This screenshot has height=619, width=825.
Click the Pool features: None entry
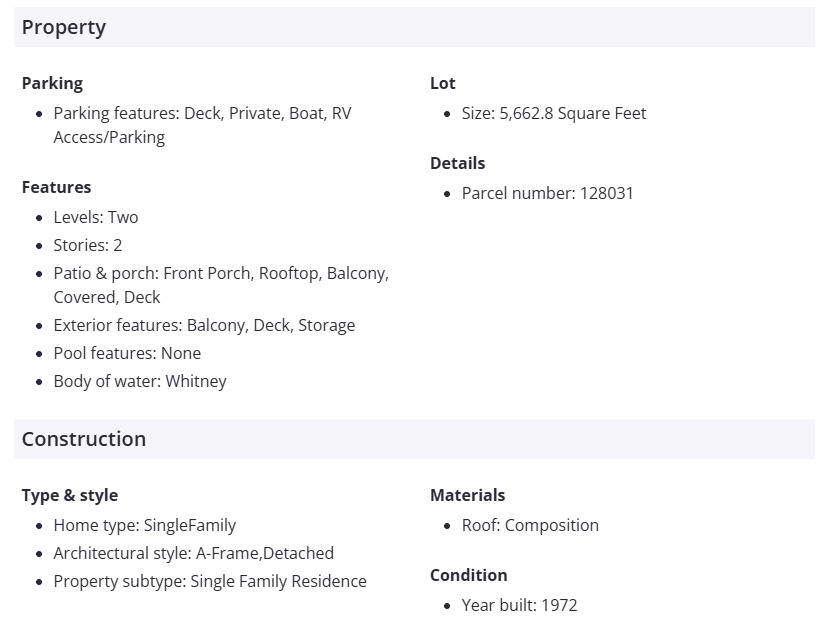click(127, 353)
